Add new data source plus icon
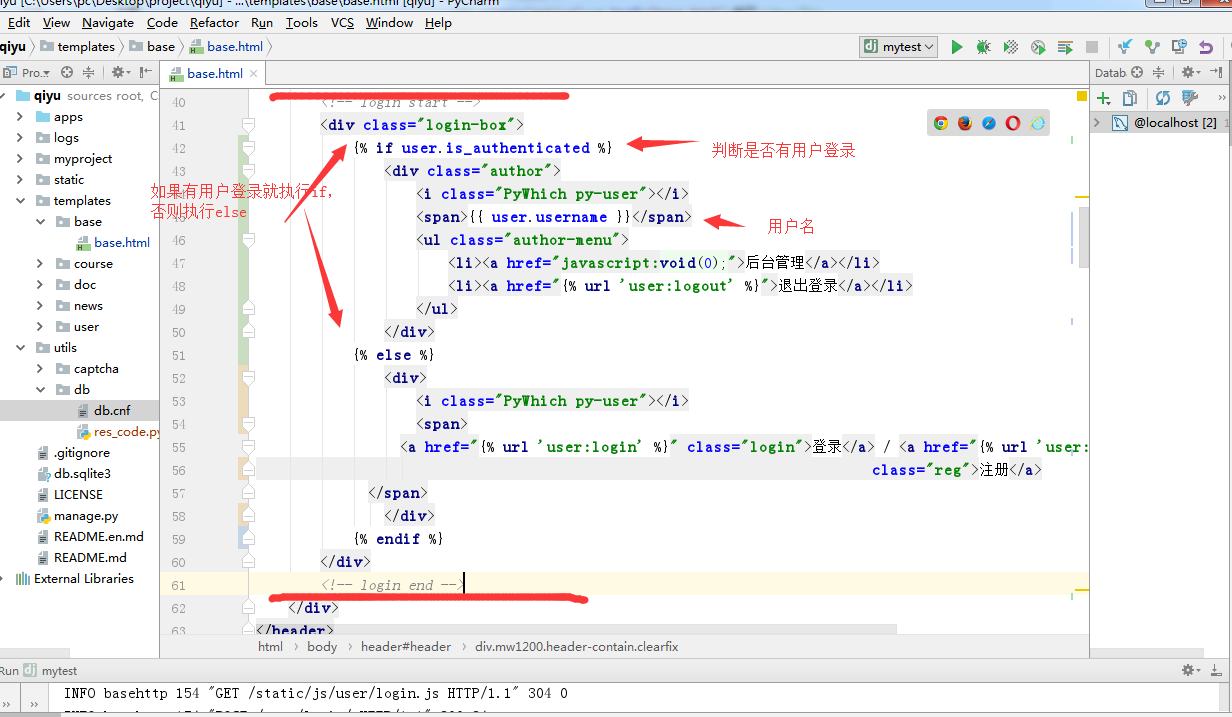Image resolution: width=1232 pixels, height=717 pixels. pos(1104,98)
